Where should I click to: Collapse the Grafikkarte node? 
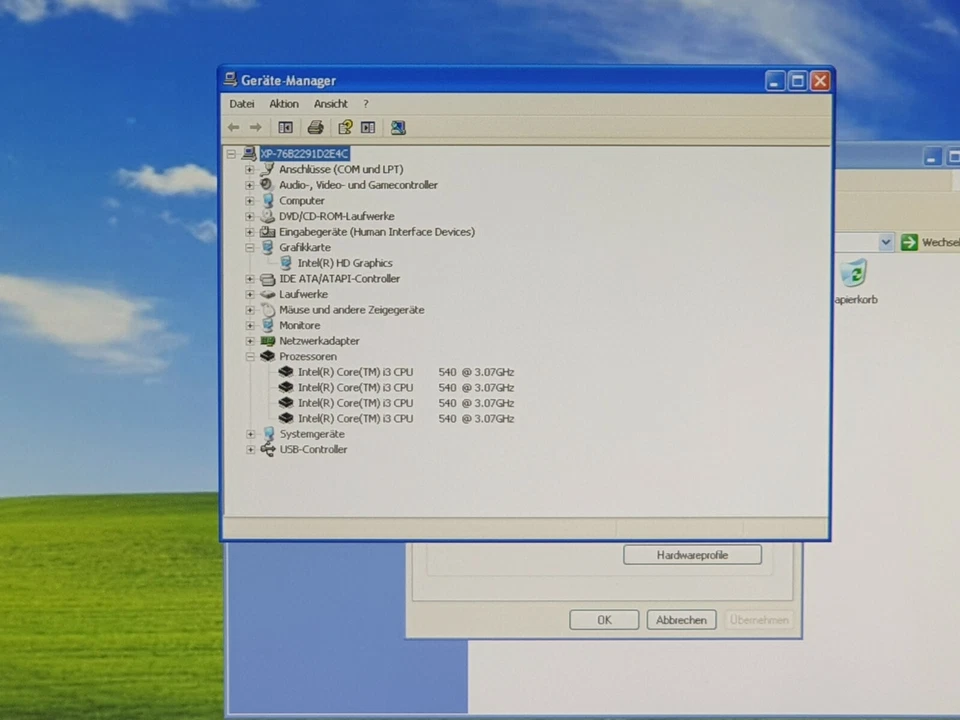coord(250,247)
